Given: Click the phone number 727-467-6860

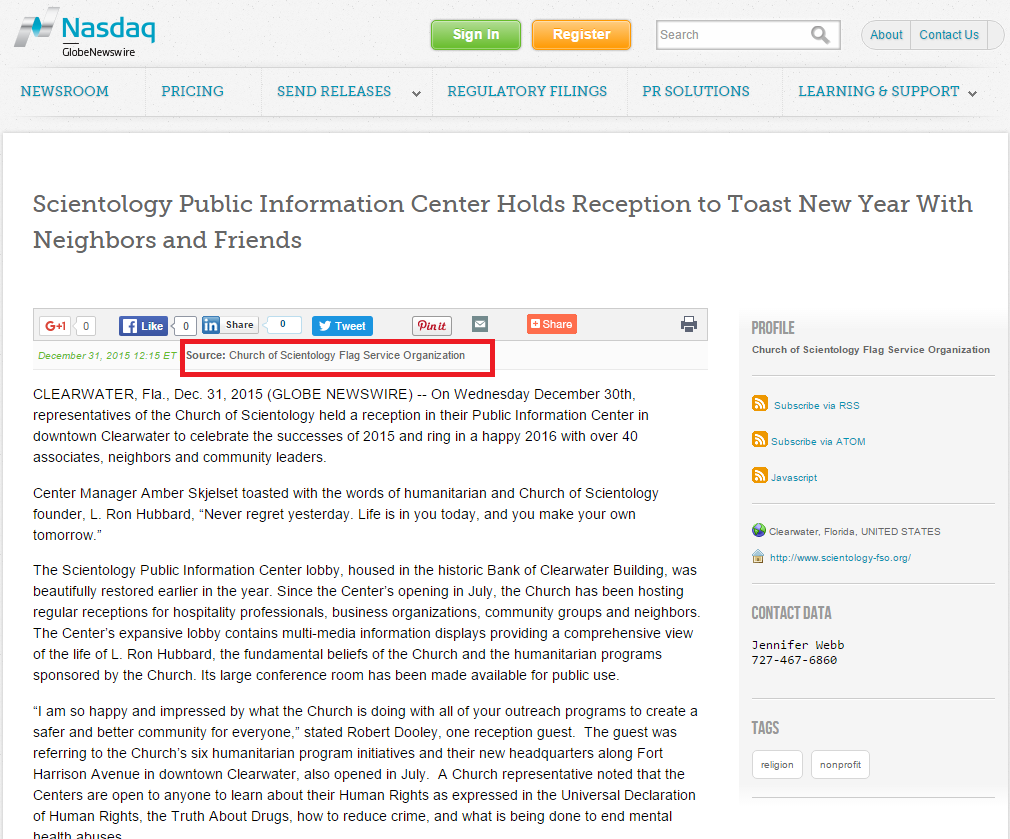Looking at the screenshot, I should click(x=794, y=660).
